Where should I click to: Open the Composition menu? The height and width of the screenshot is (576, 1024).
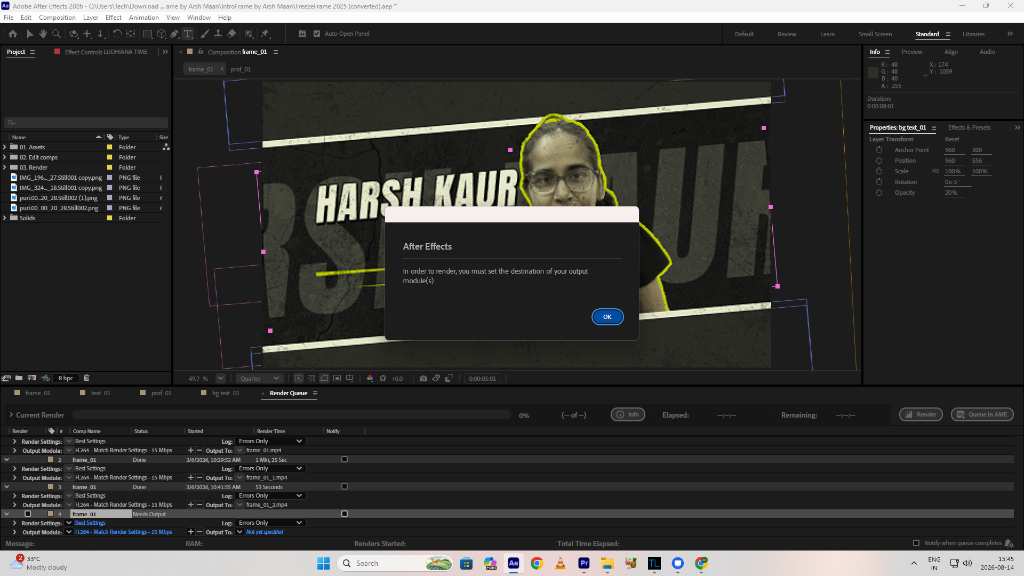(x=57, y=18)
